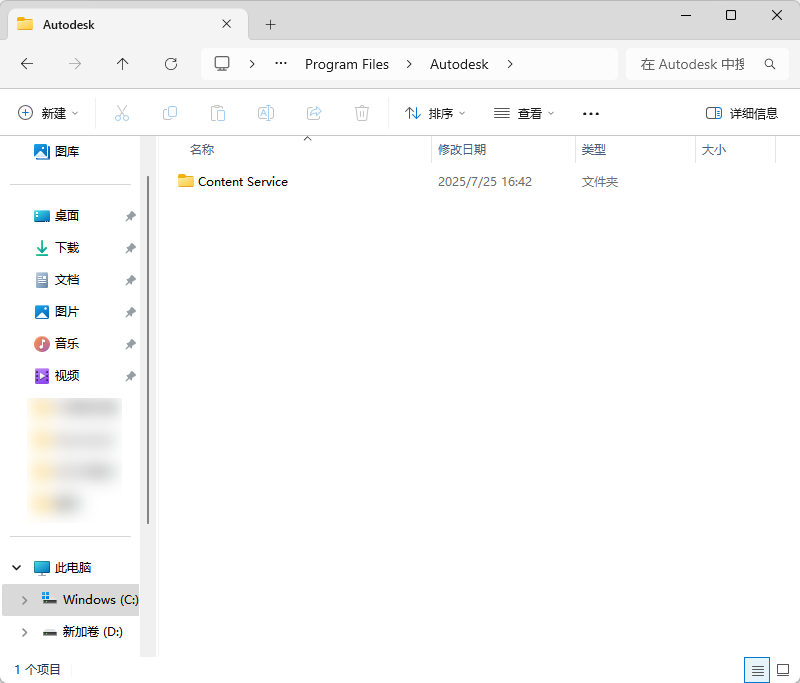Open the 查看 view menu
This screenshot has height=683, width=800.
pyautogui.click(x=524, y=113)
